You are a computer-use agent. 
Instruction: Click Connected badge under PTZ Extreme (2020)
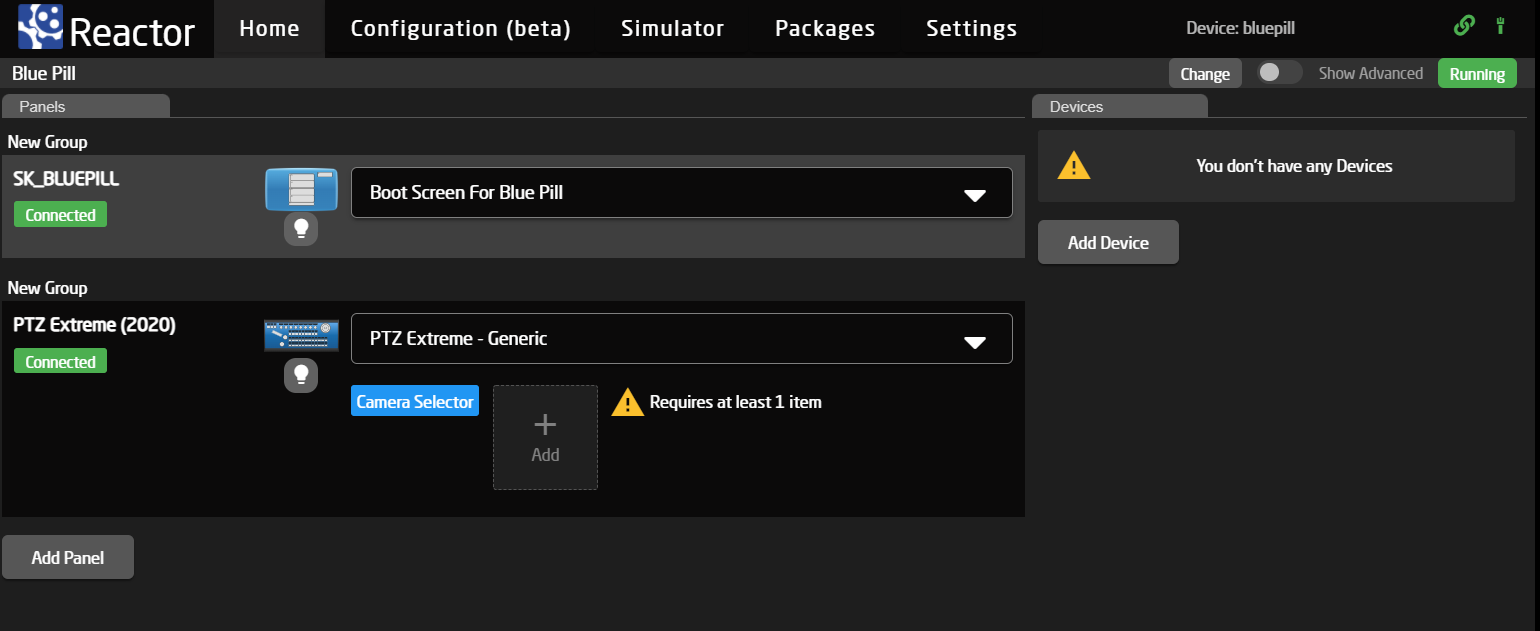coord(60,362)
